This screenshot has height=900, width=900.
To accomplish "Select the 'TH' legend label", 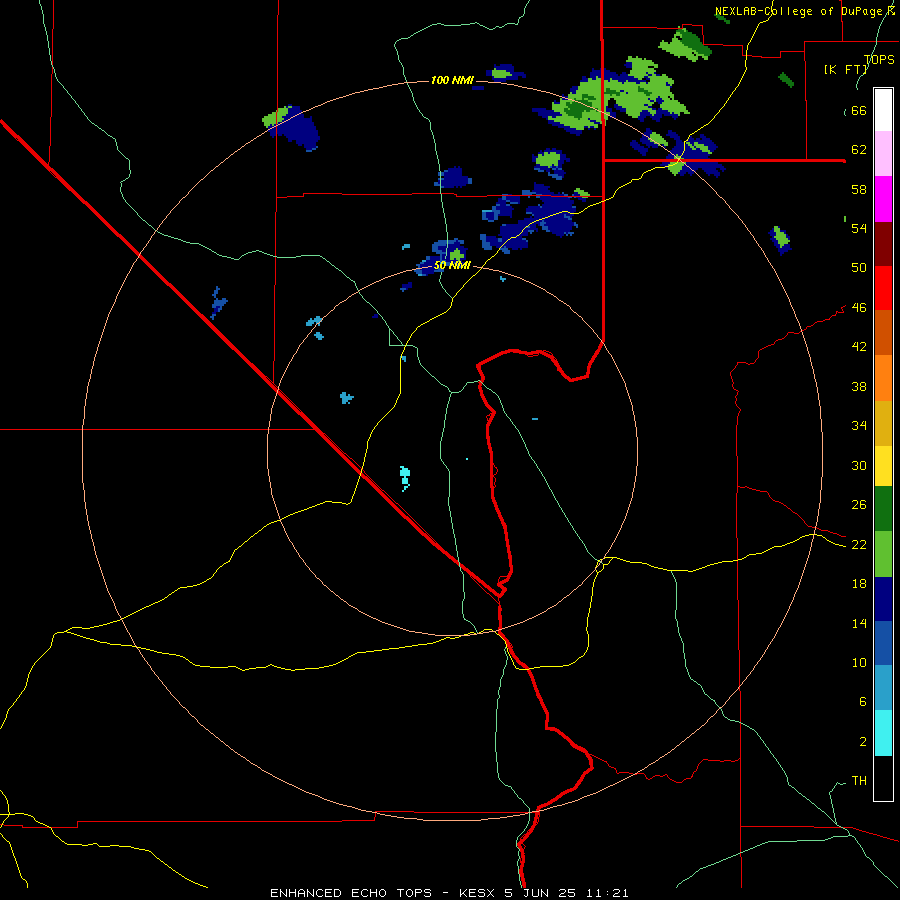I will pos(859,781).
